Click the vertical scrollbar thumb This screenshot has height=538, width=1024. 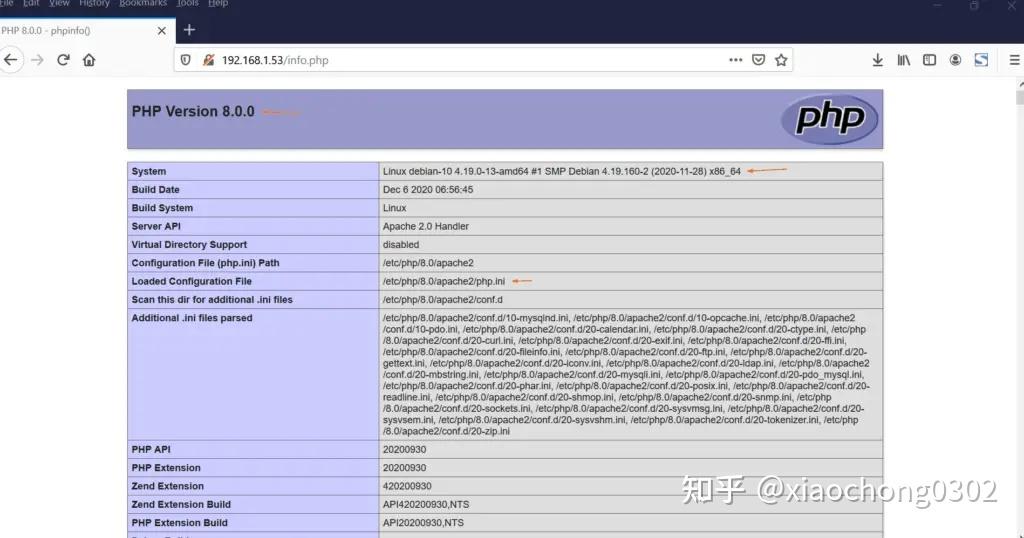1020,96
